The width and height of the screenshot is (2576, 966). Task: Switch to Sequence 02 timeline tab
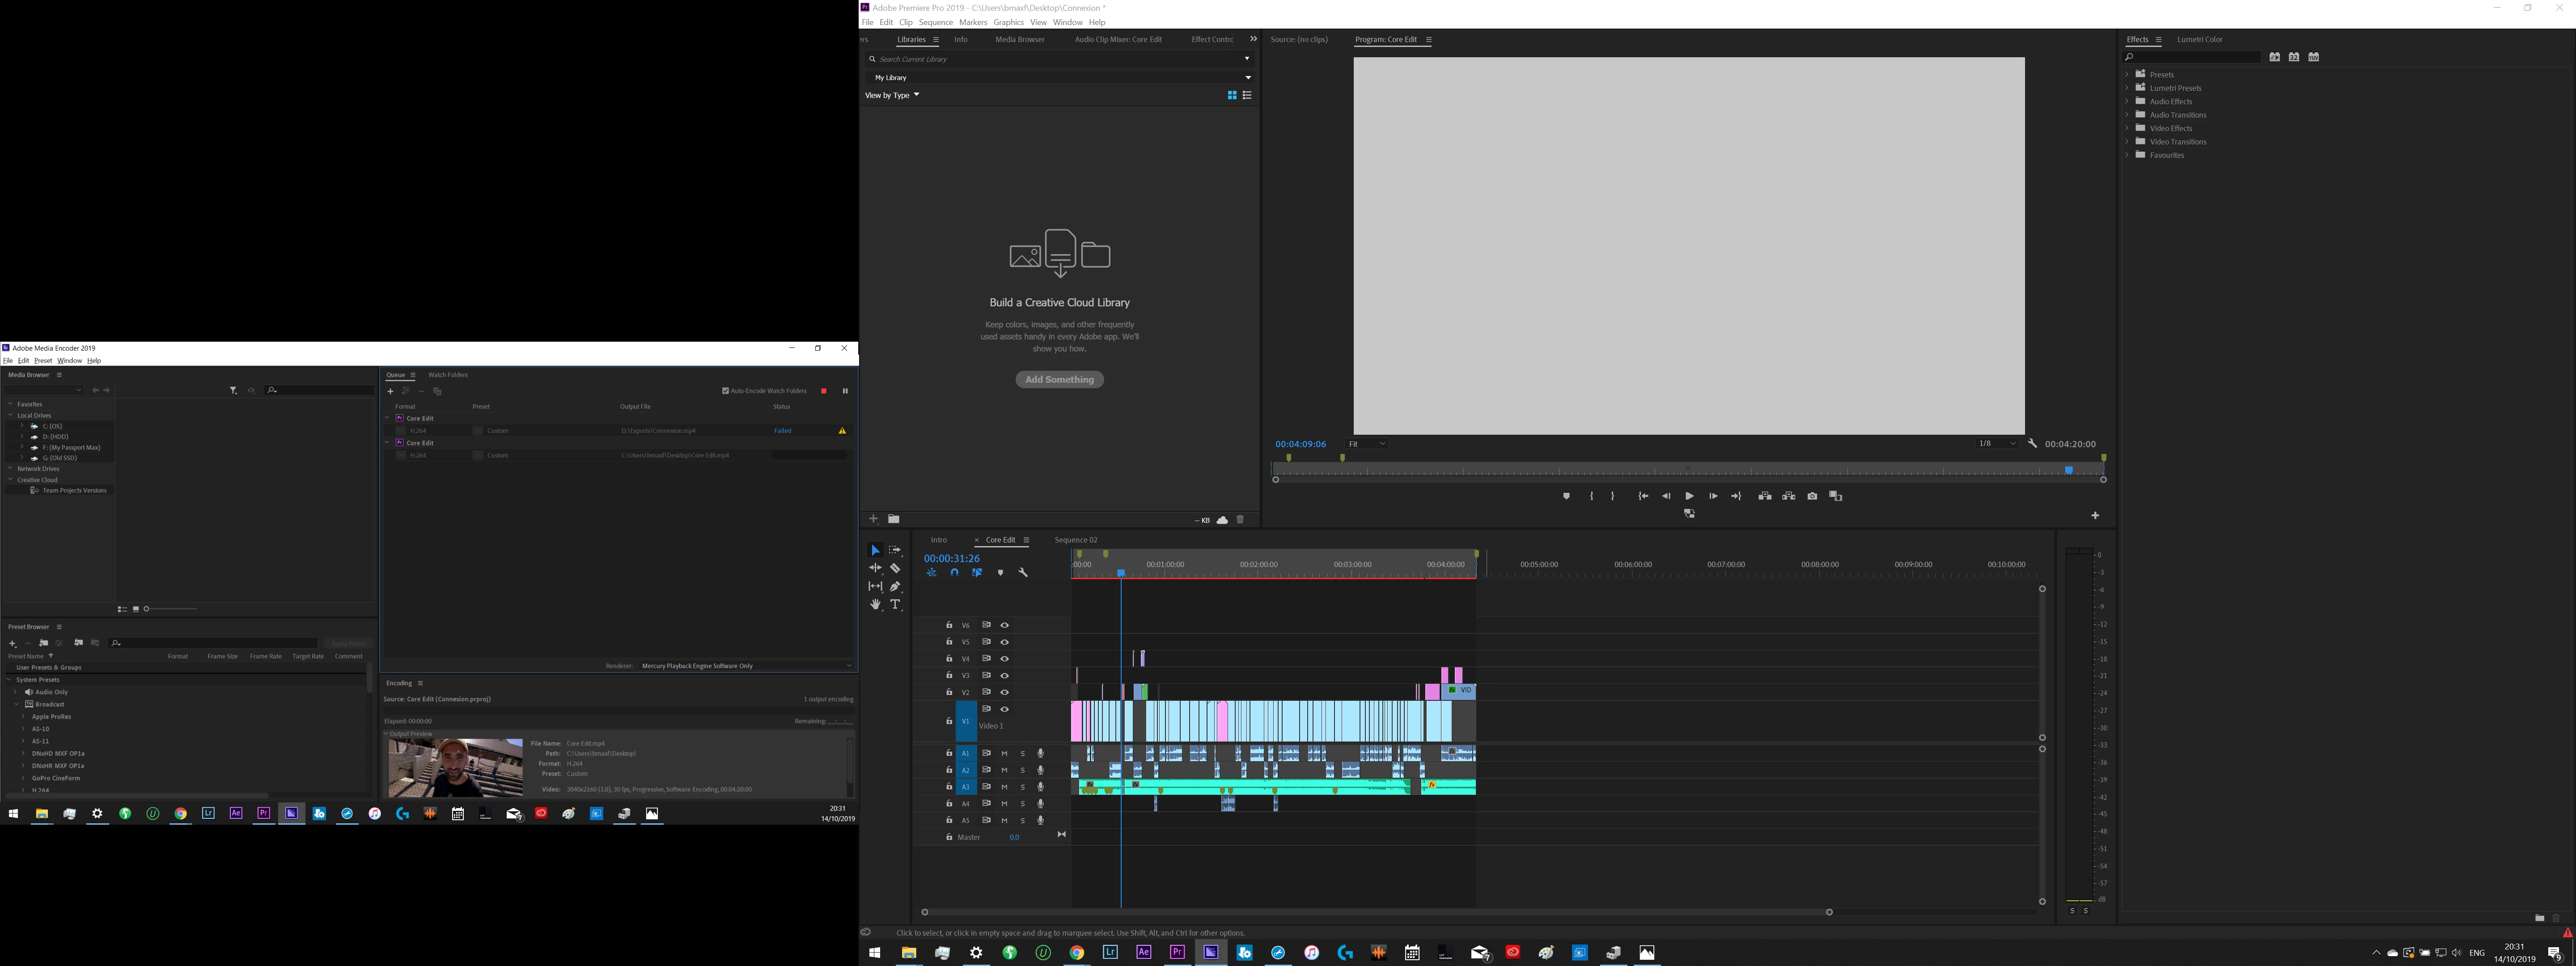[x=1075, y=540]
